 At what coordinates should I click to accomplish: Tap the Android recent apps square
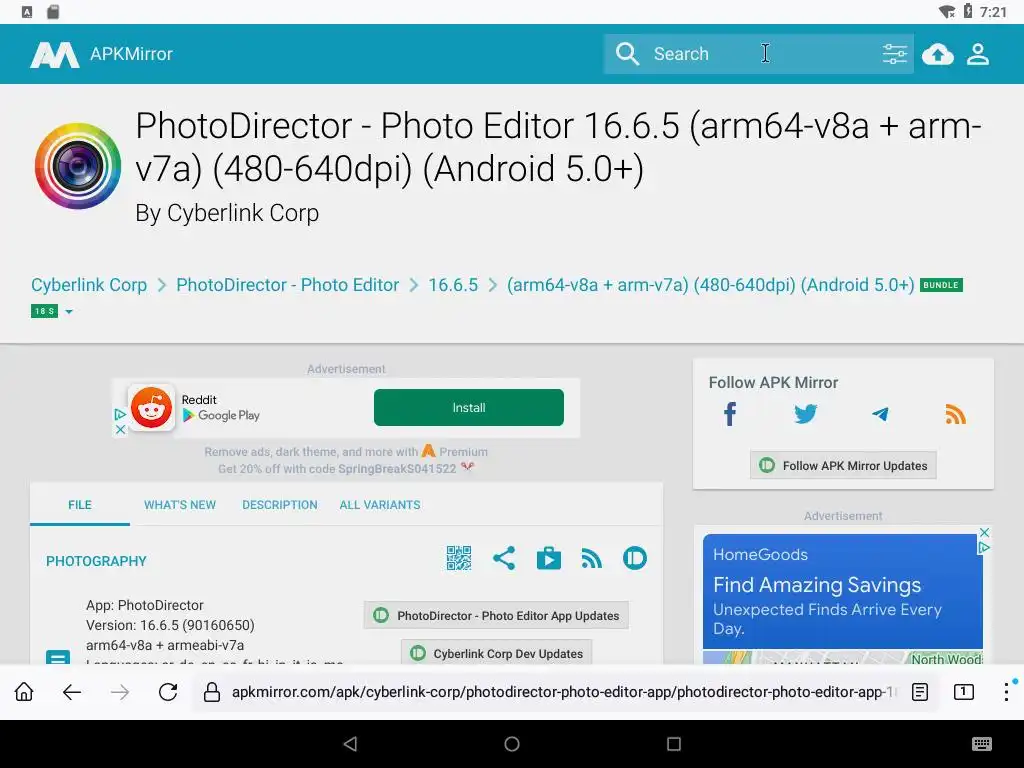(x=674, y=744)
